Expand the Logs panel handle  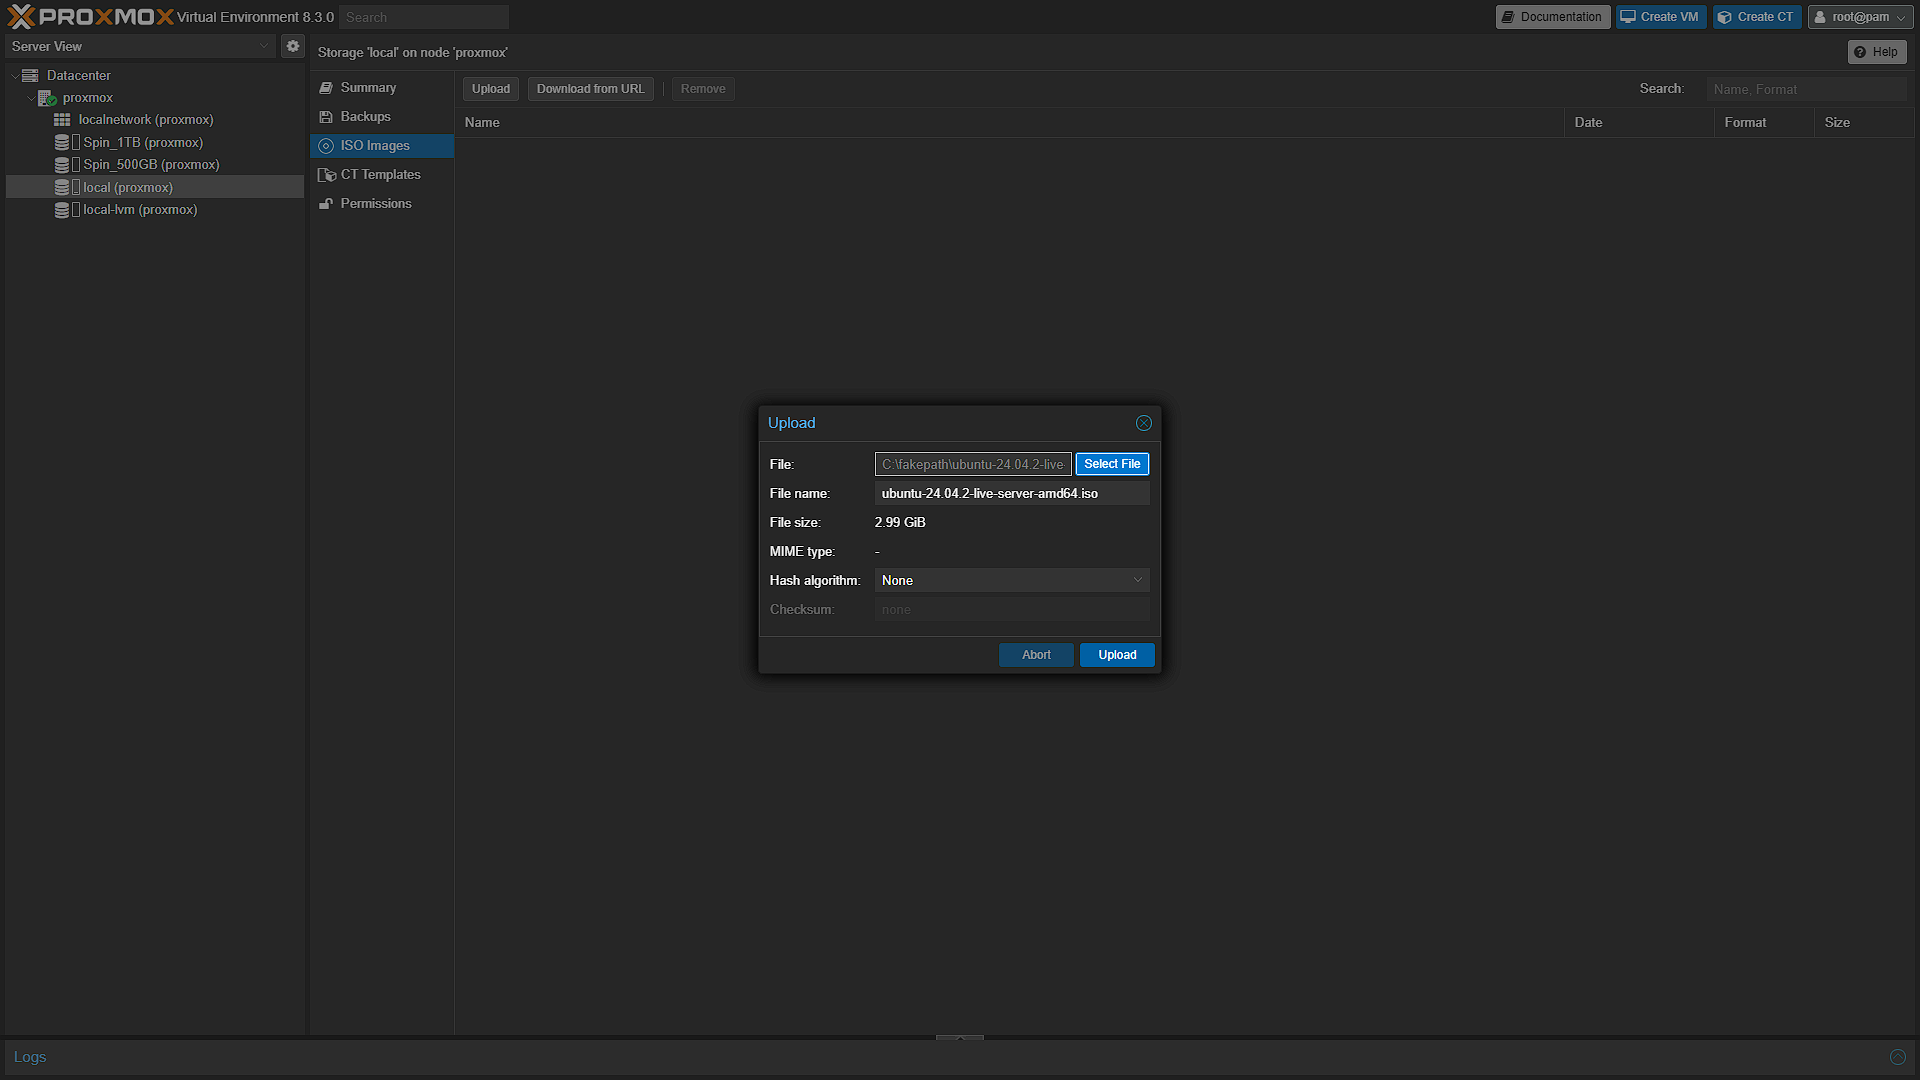[960, 1038]
